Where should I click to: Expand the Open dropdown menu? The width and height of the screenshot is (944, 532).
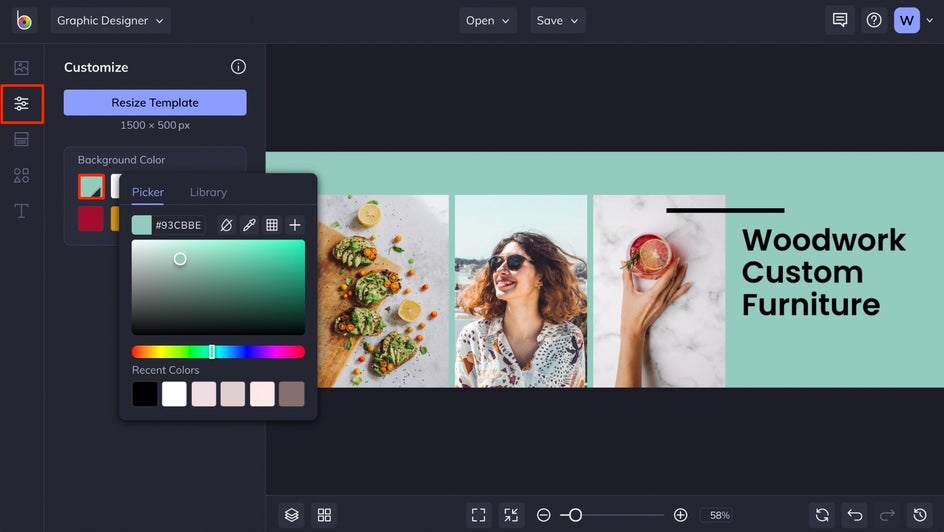tap(487, 21)
